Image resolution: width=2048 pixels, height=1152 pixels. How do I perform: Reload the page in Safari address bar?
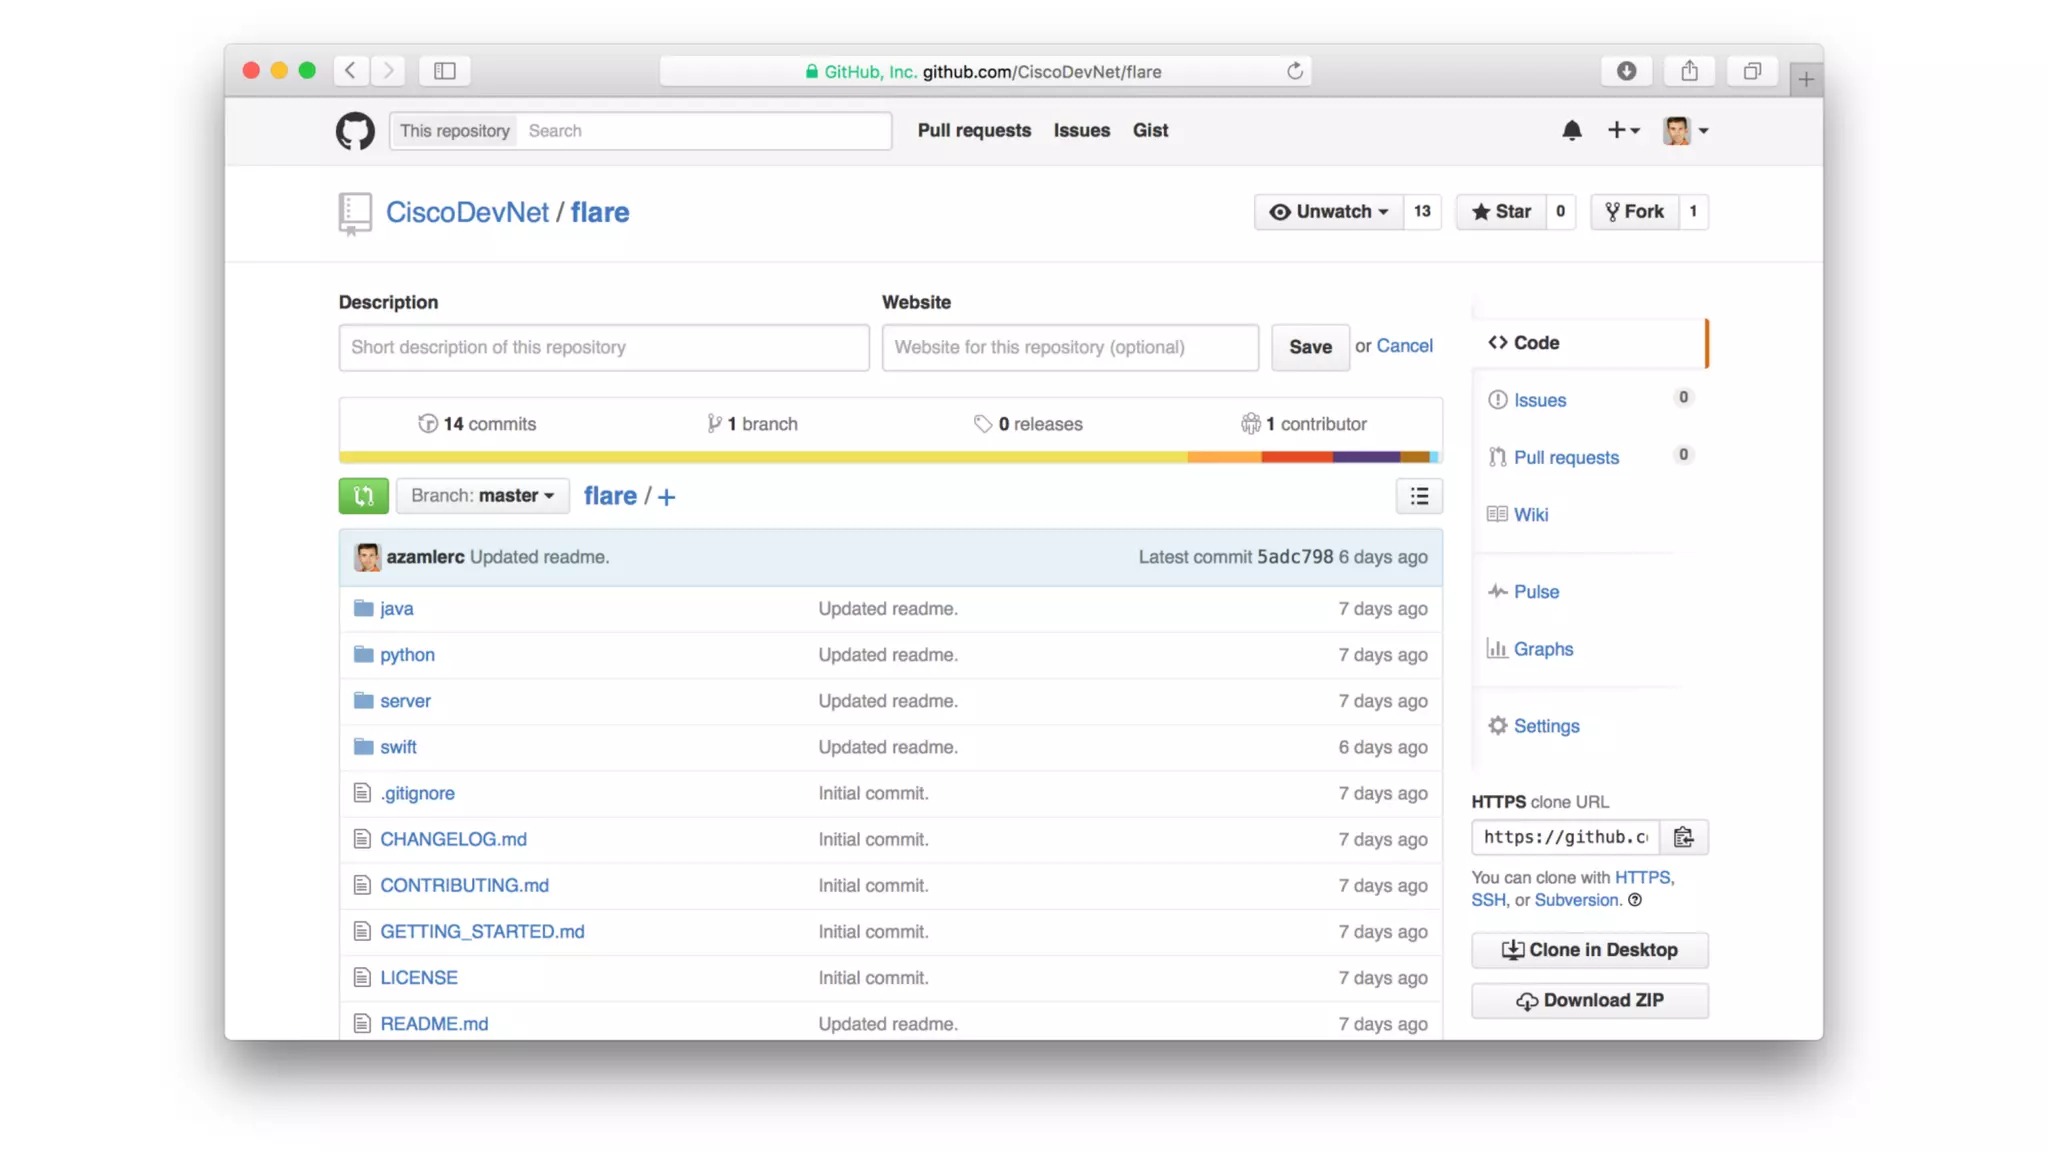1294,71
